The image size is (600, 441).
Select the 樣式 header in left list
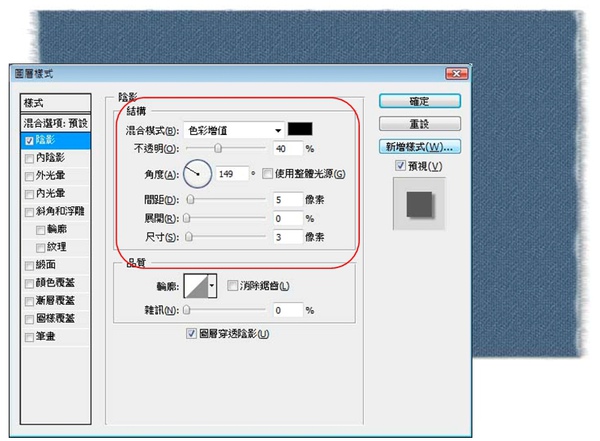click(56, 103)
